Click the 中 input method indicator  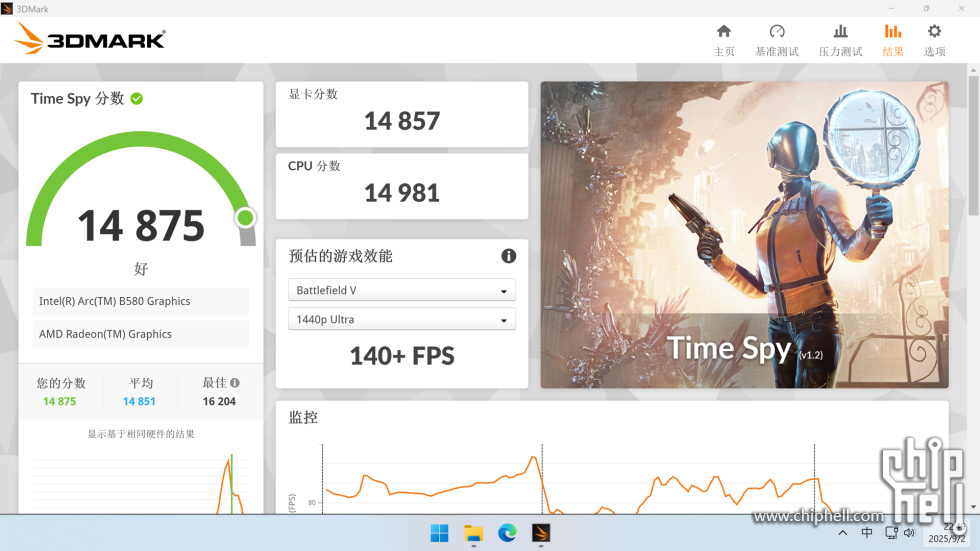(867, 532)
